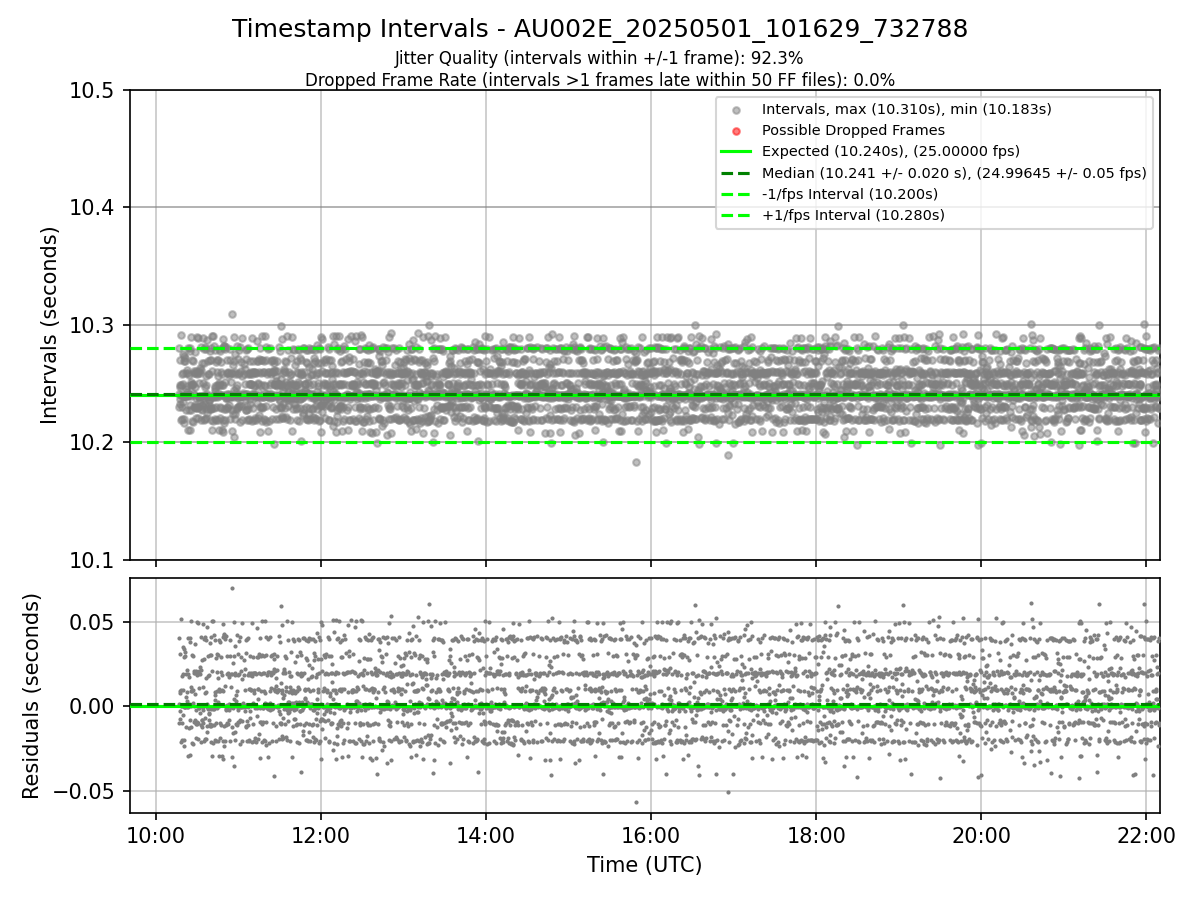Click the plot title "Timestamp Intervals - AU002E_20250501_101629_732788"
Screen dimensions: 1200x900
(600, 29)
